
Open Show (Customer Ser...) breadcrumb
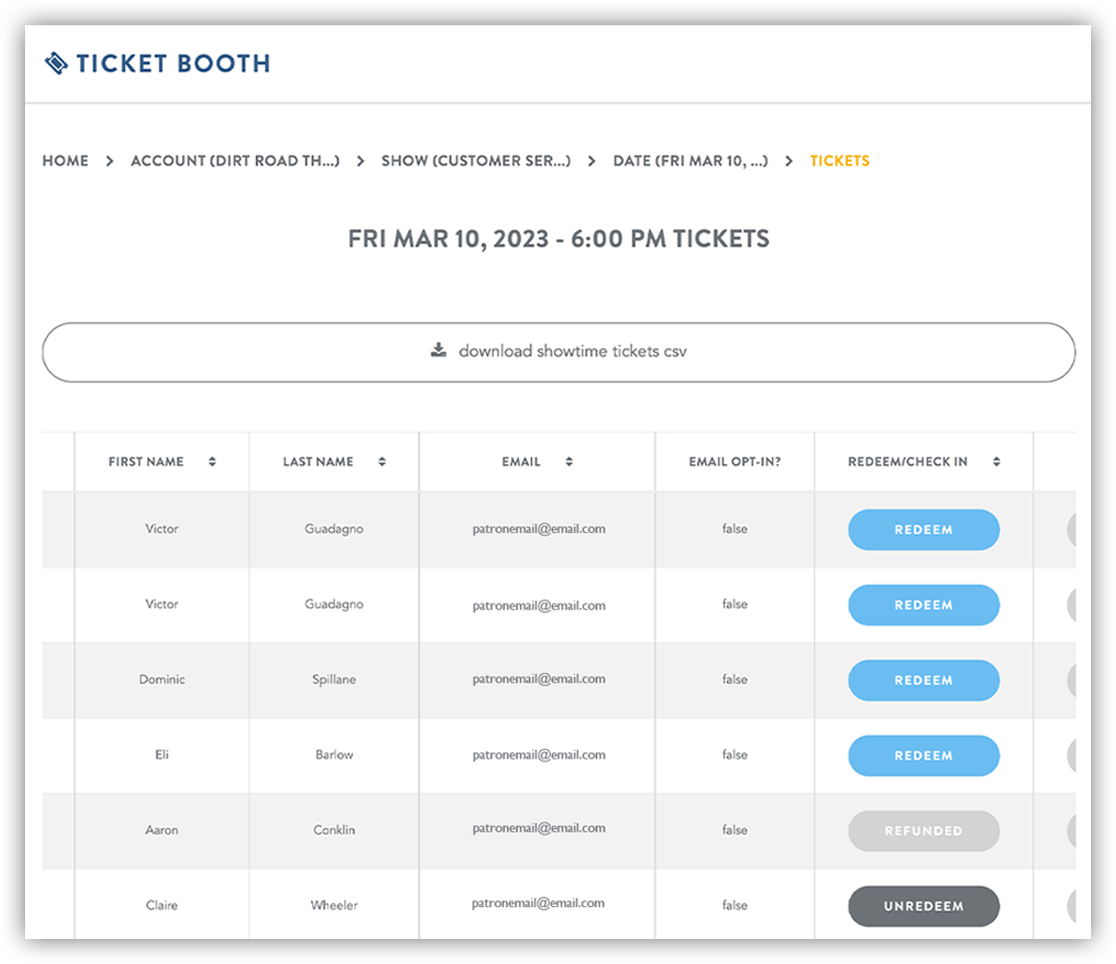tap(476, 161)
